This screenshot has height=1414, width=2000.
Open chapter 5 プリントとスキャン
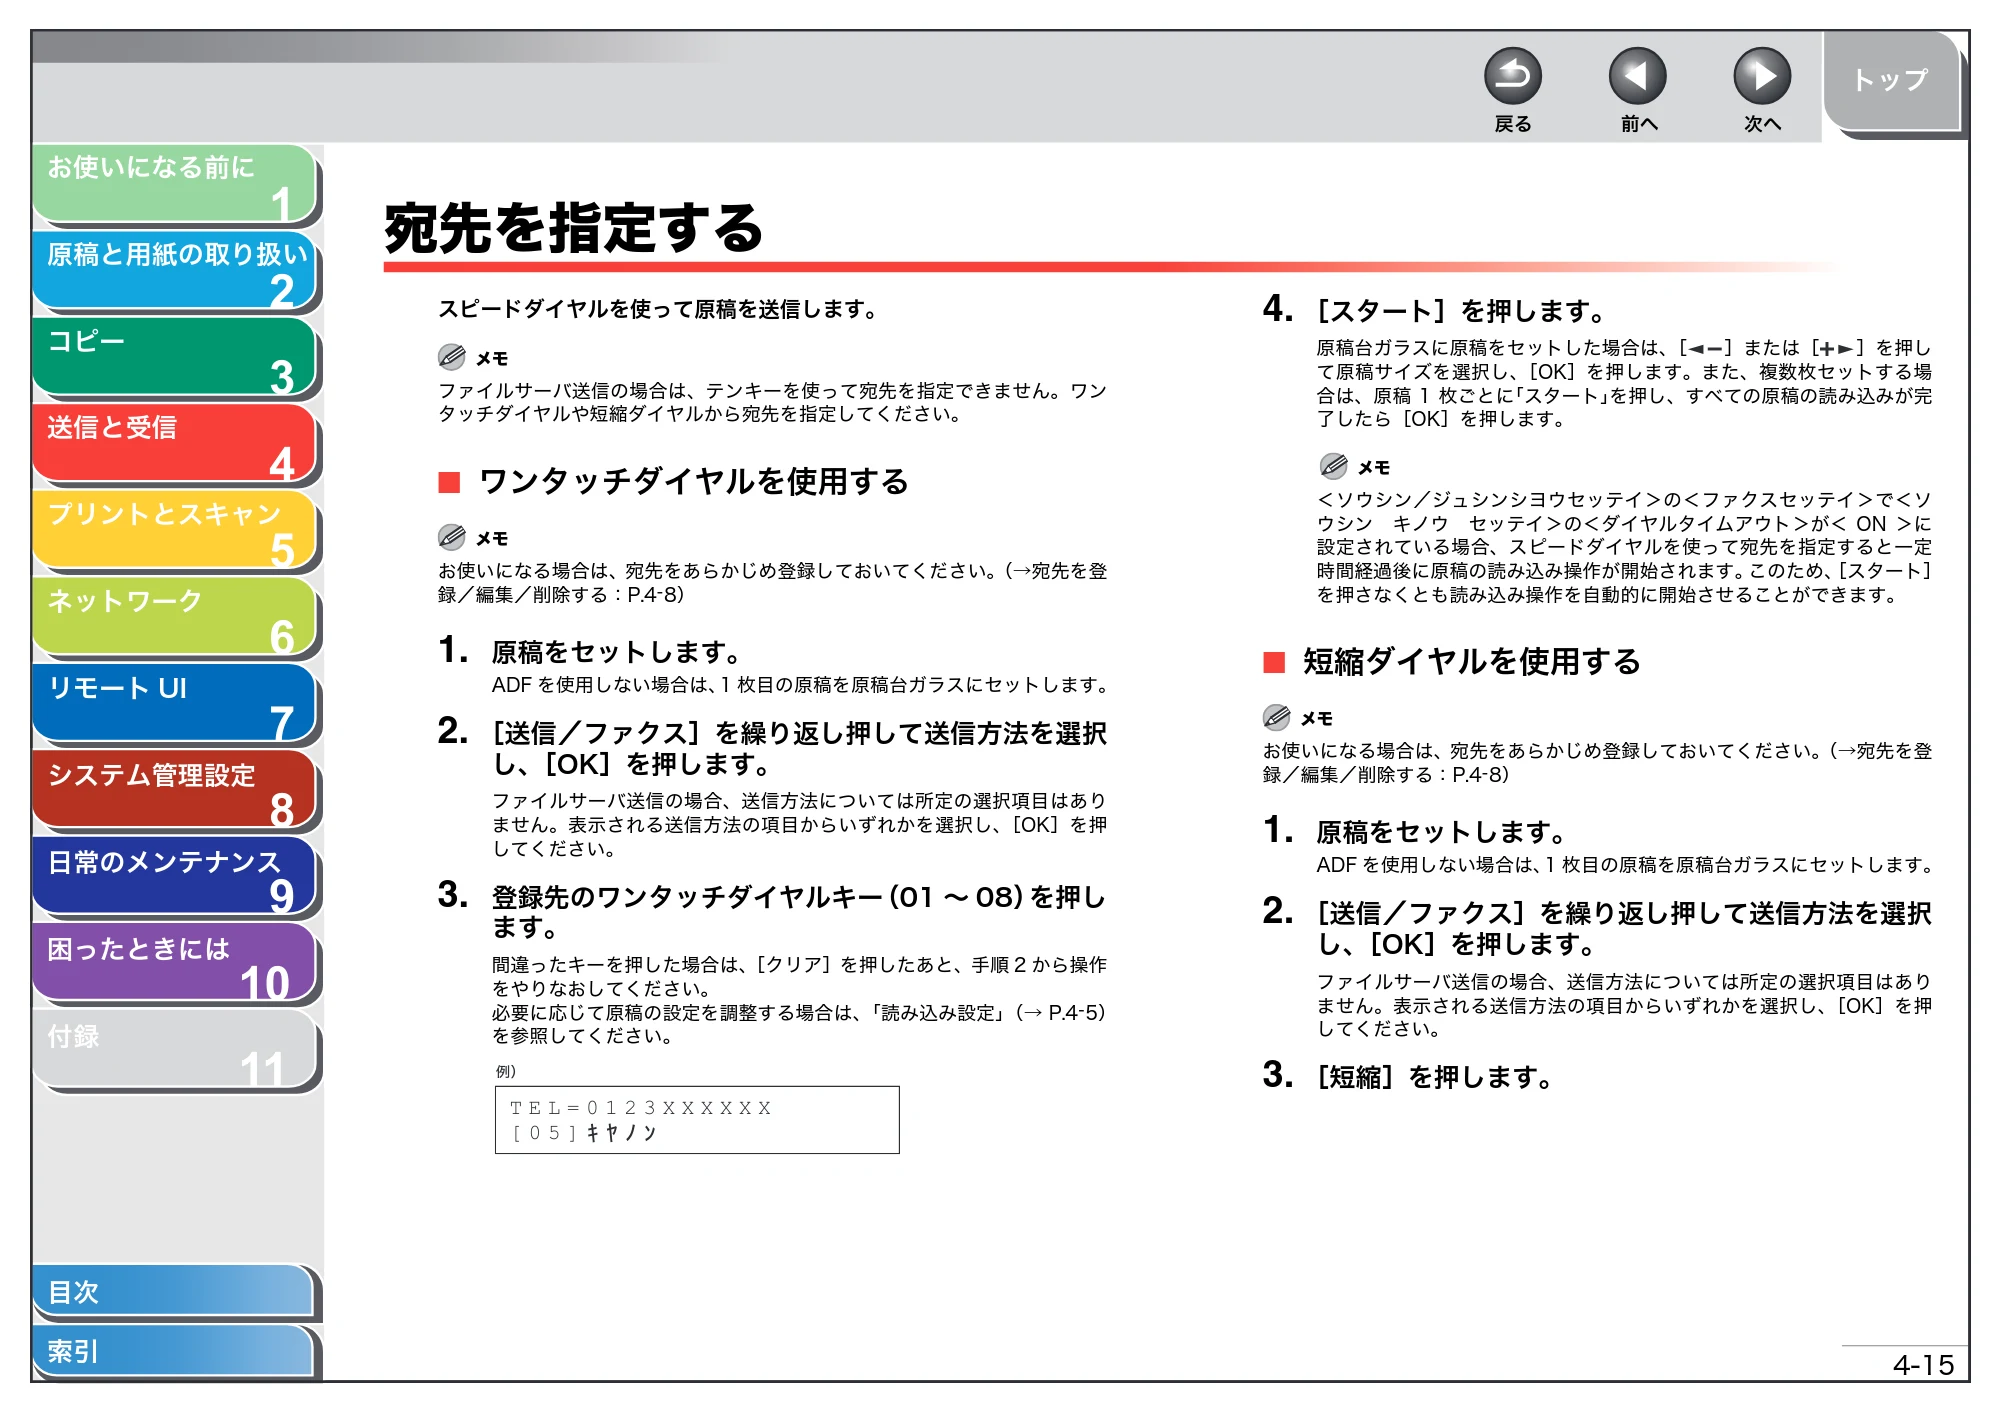(175, 531)
